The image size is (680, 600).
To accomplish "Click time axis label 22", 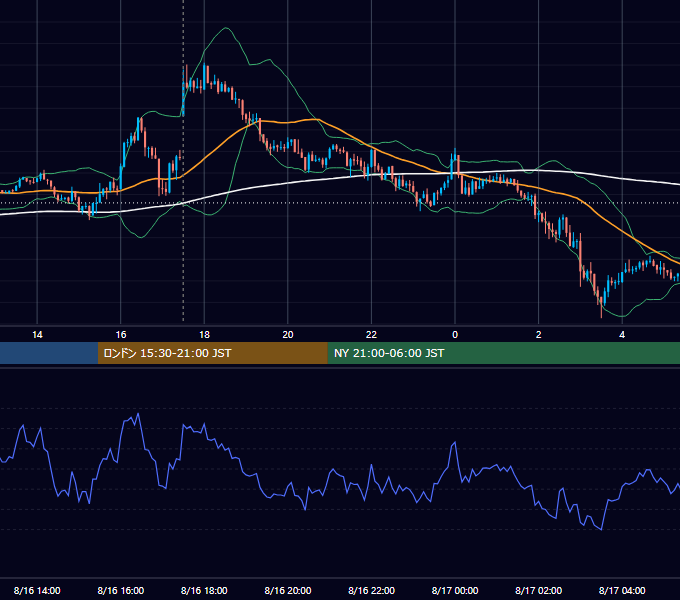I will [x=371, y=335].
